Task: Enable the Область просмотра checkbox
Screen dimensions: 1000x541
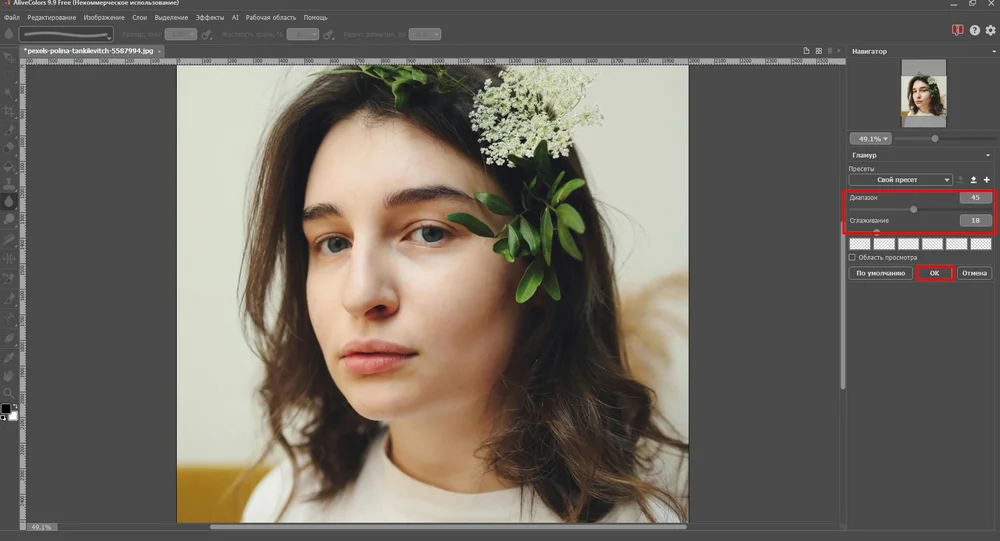Action: click(x=852, y=257)
